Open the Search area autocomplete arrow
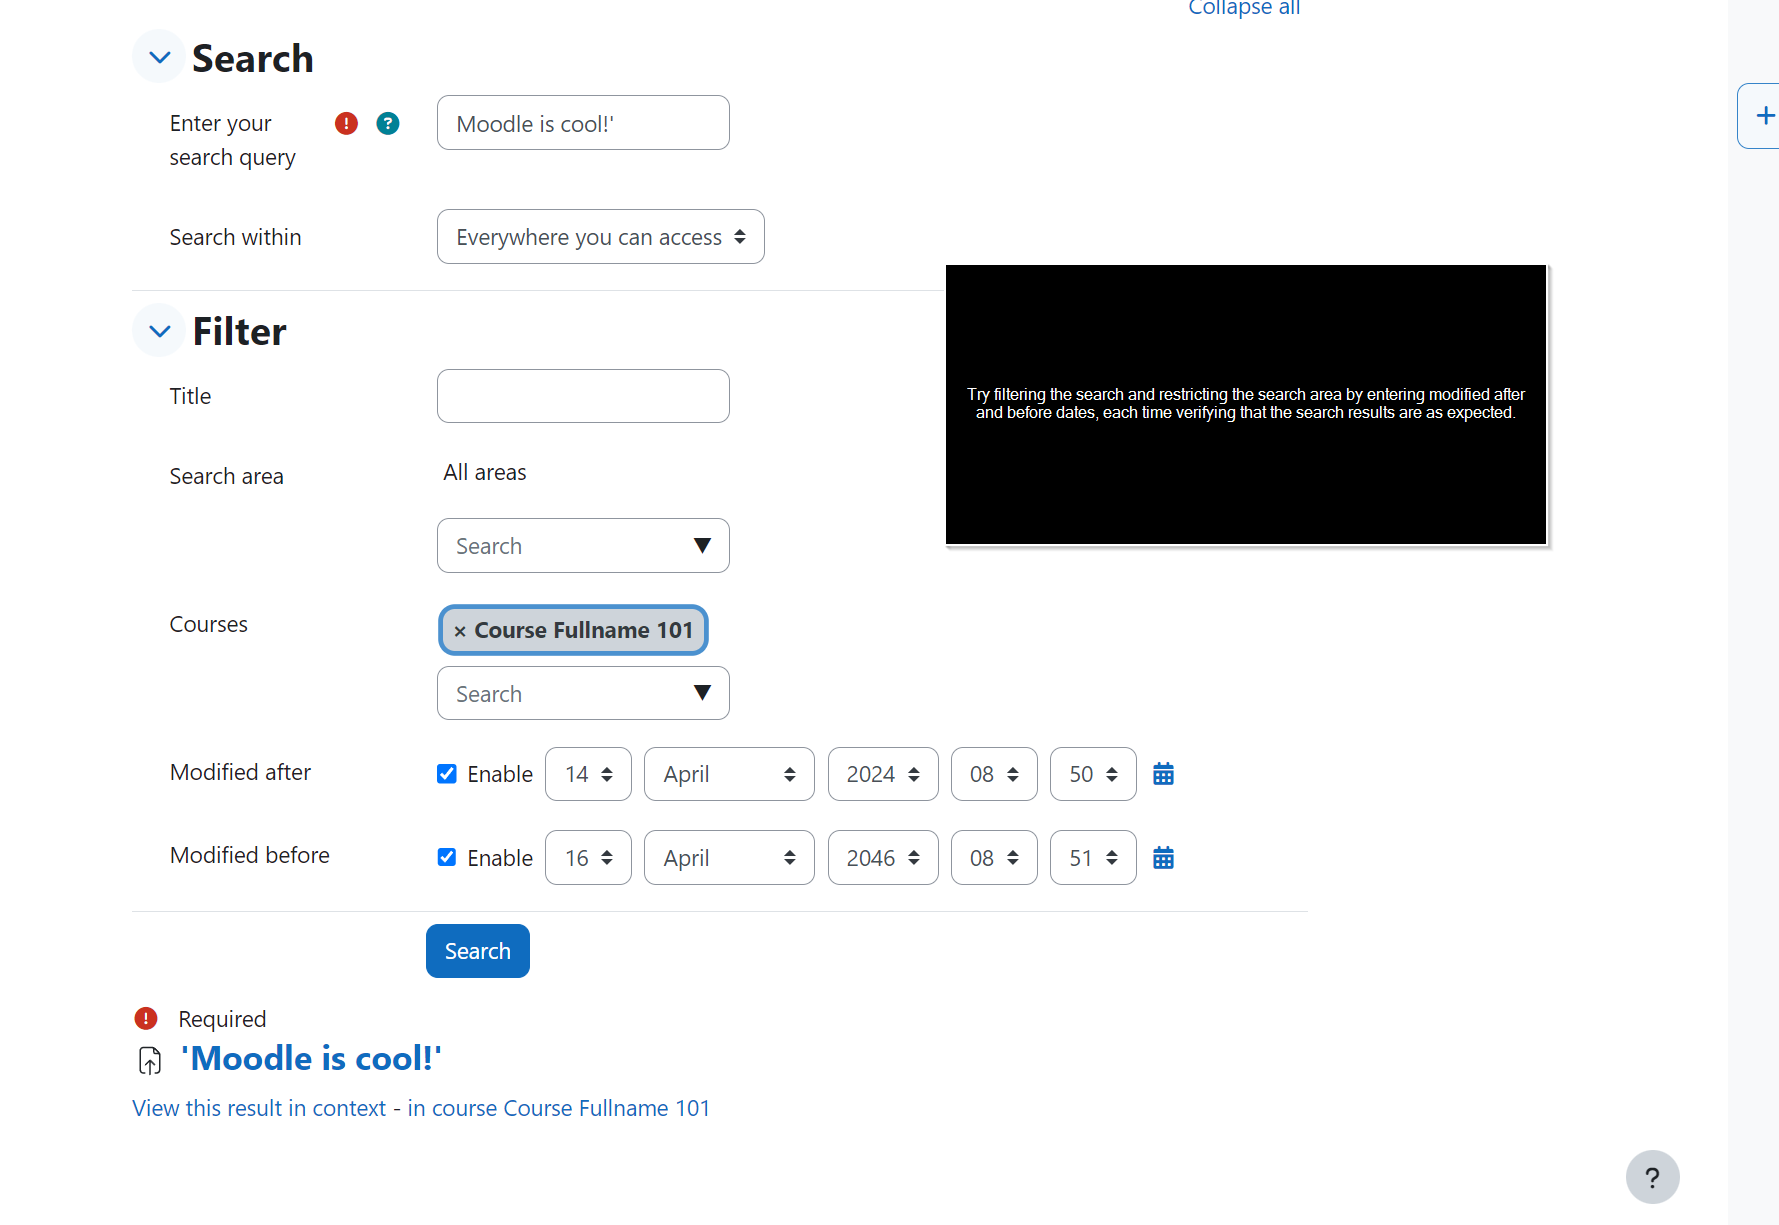Image resolution: width=1779 pixels, height=1225 pixels. 702,546
